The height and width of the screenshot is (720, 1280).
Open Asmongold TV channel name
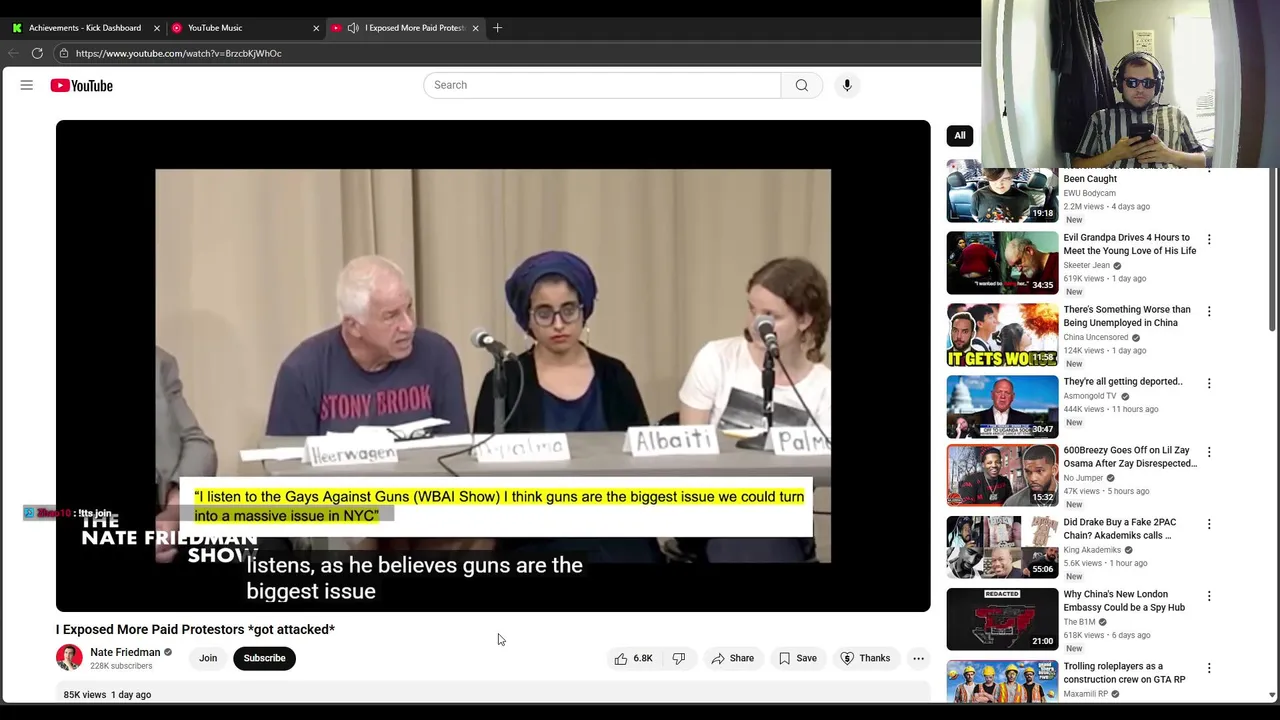pyautogui.click(x=1089, y=396)
